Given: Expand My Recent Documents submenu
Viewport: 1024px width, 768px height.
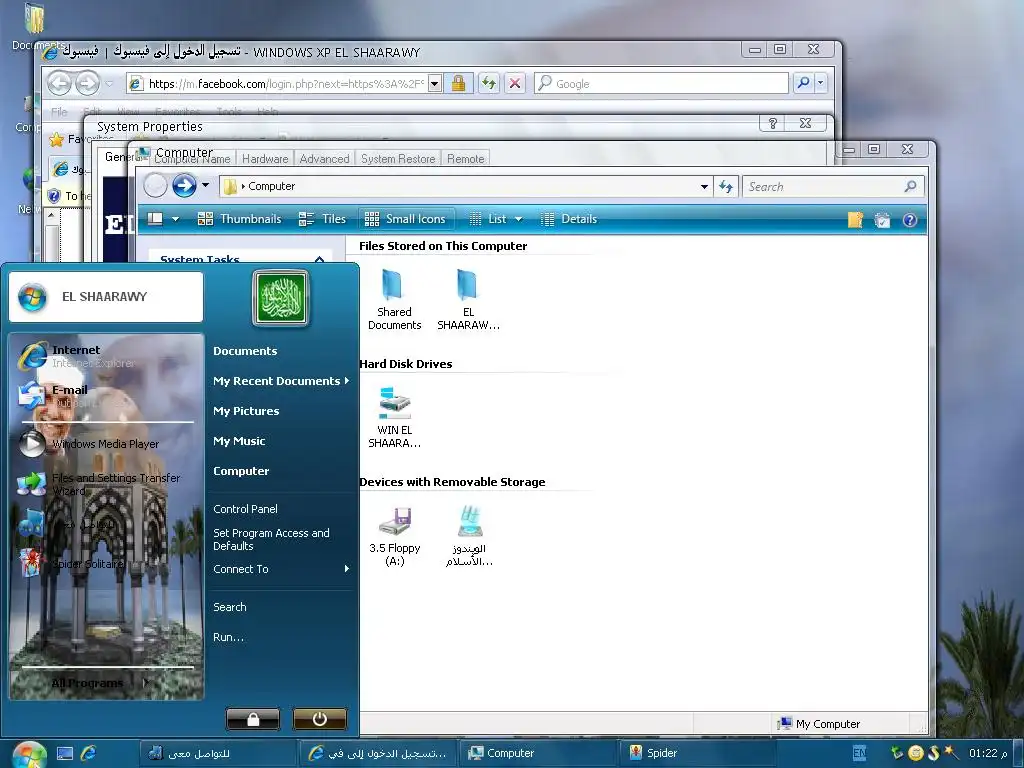Looking at the screenshot, I should click(x=346, y=381).
